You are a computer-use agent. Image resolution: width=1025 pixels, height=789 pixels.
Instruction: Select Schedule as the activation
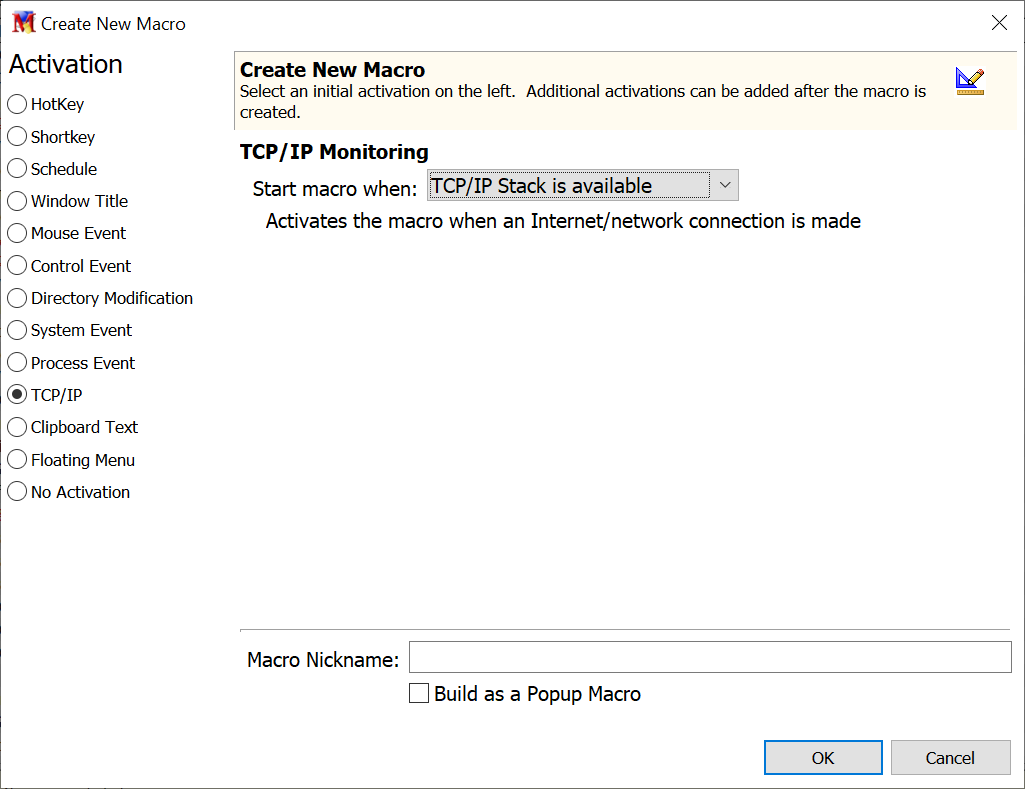(17, 169)
